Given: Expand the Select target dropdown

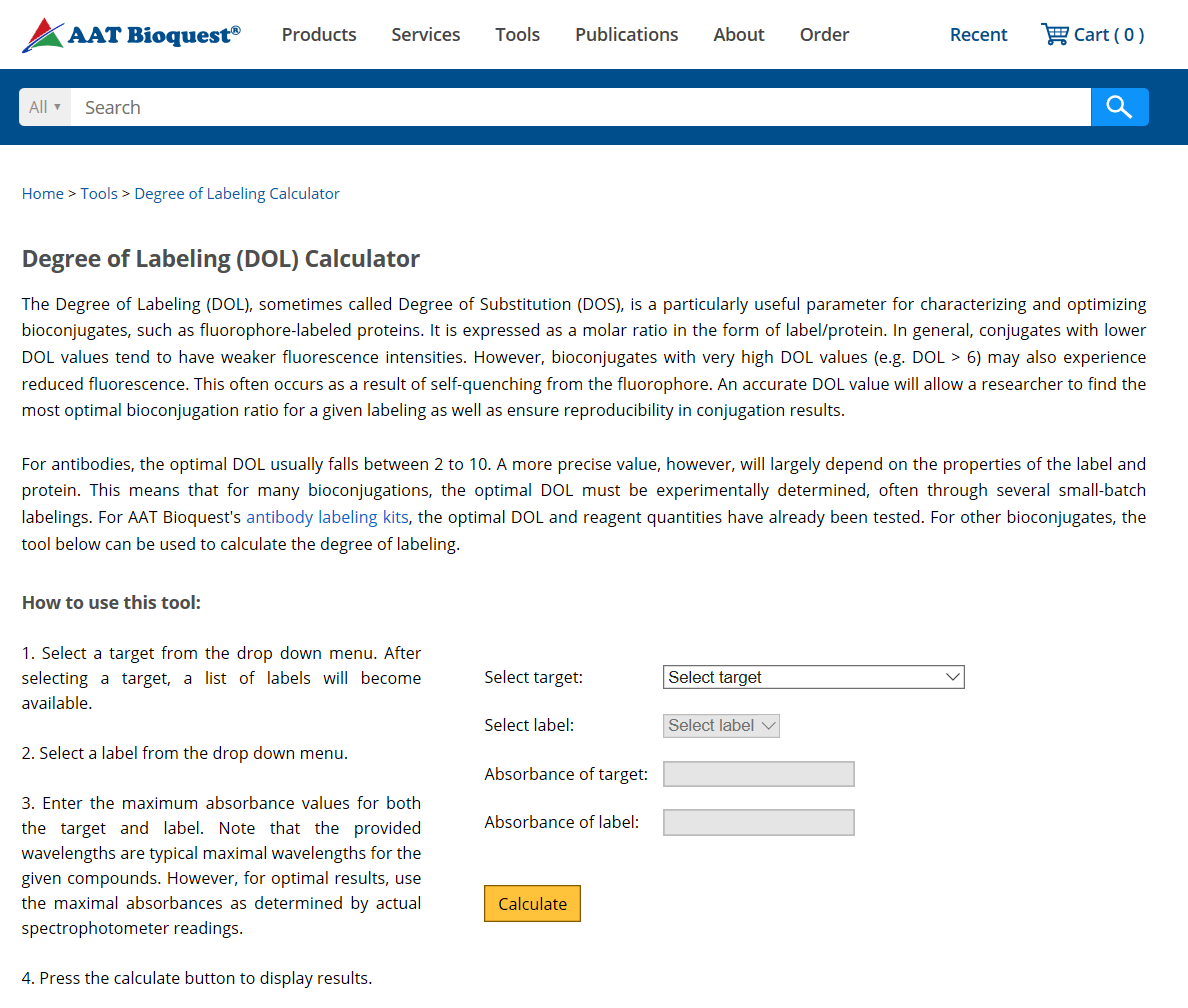Looking at the screenshot, I should [x=813, y=677].
